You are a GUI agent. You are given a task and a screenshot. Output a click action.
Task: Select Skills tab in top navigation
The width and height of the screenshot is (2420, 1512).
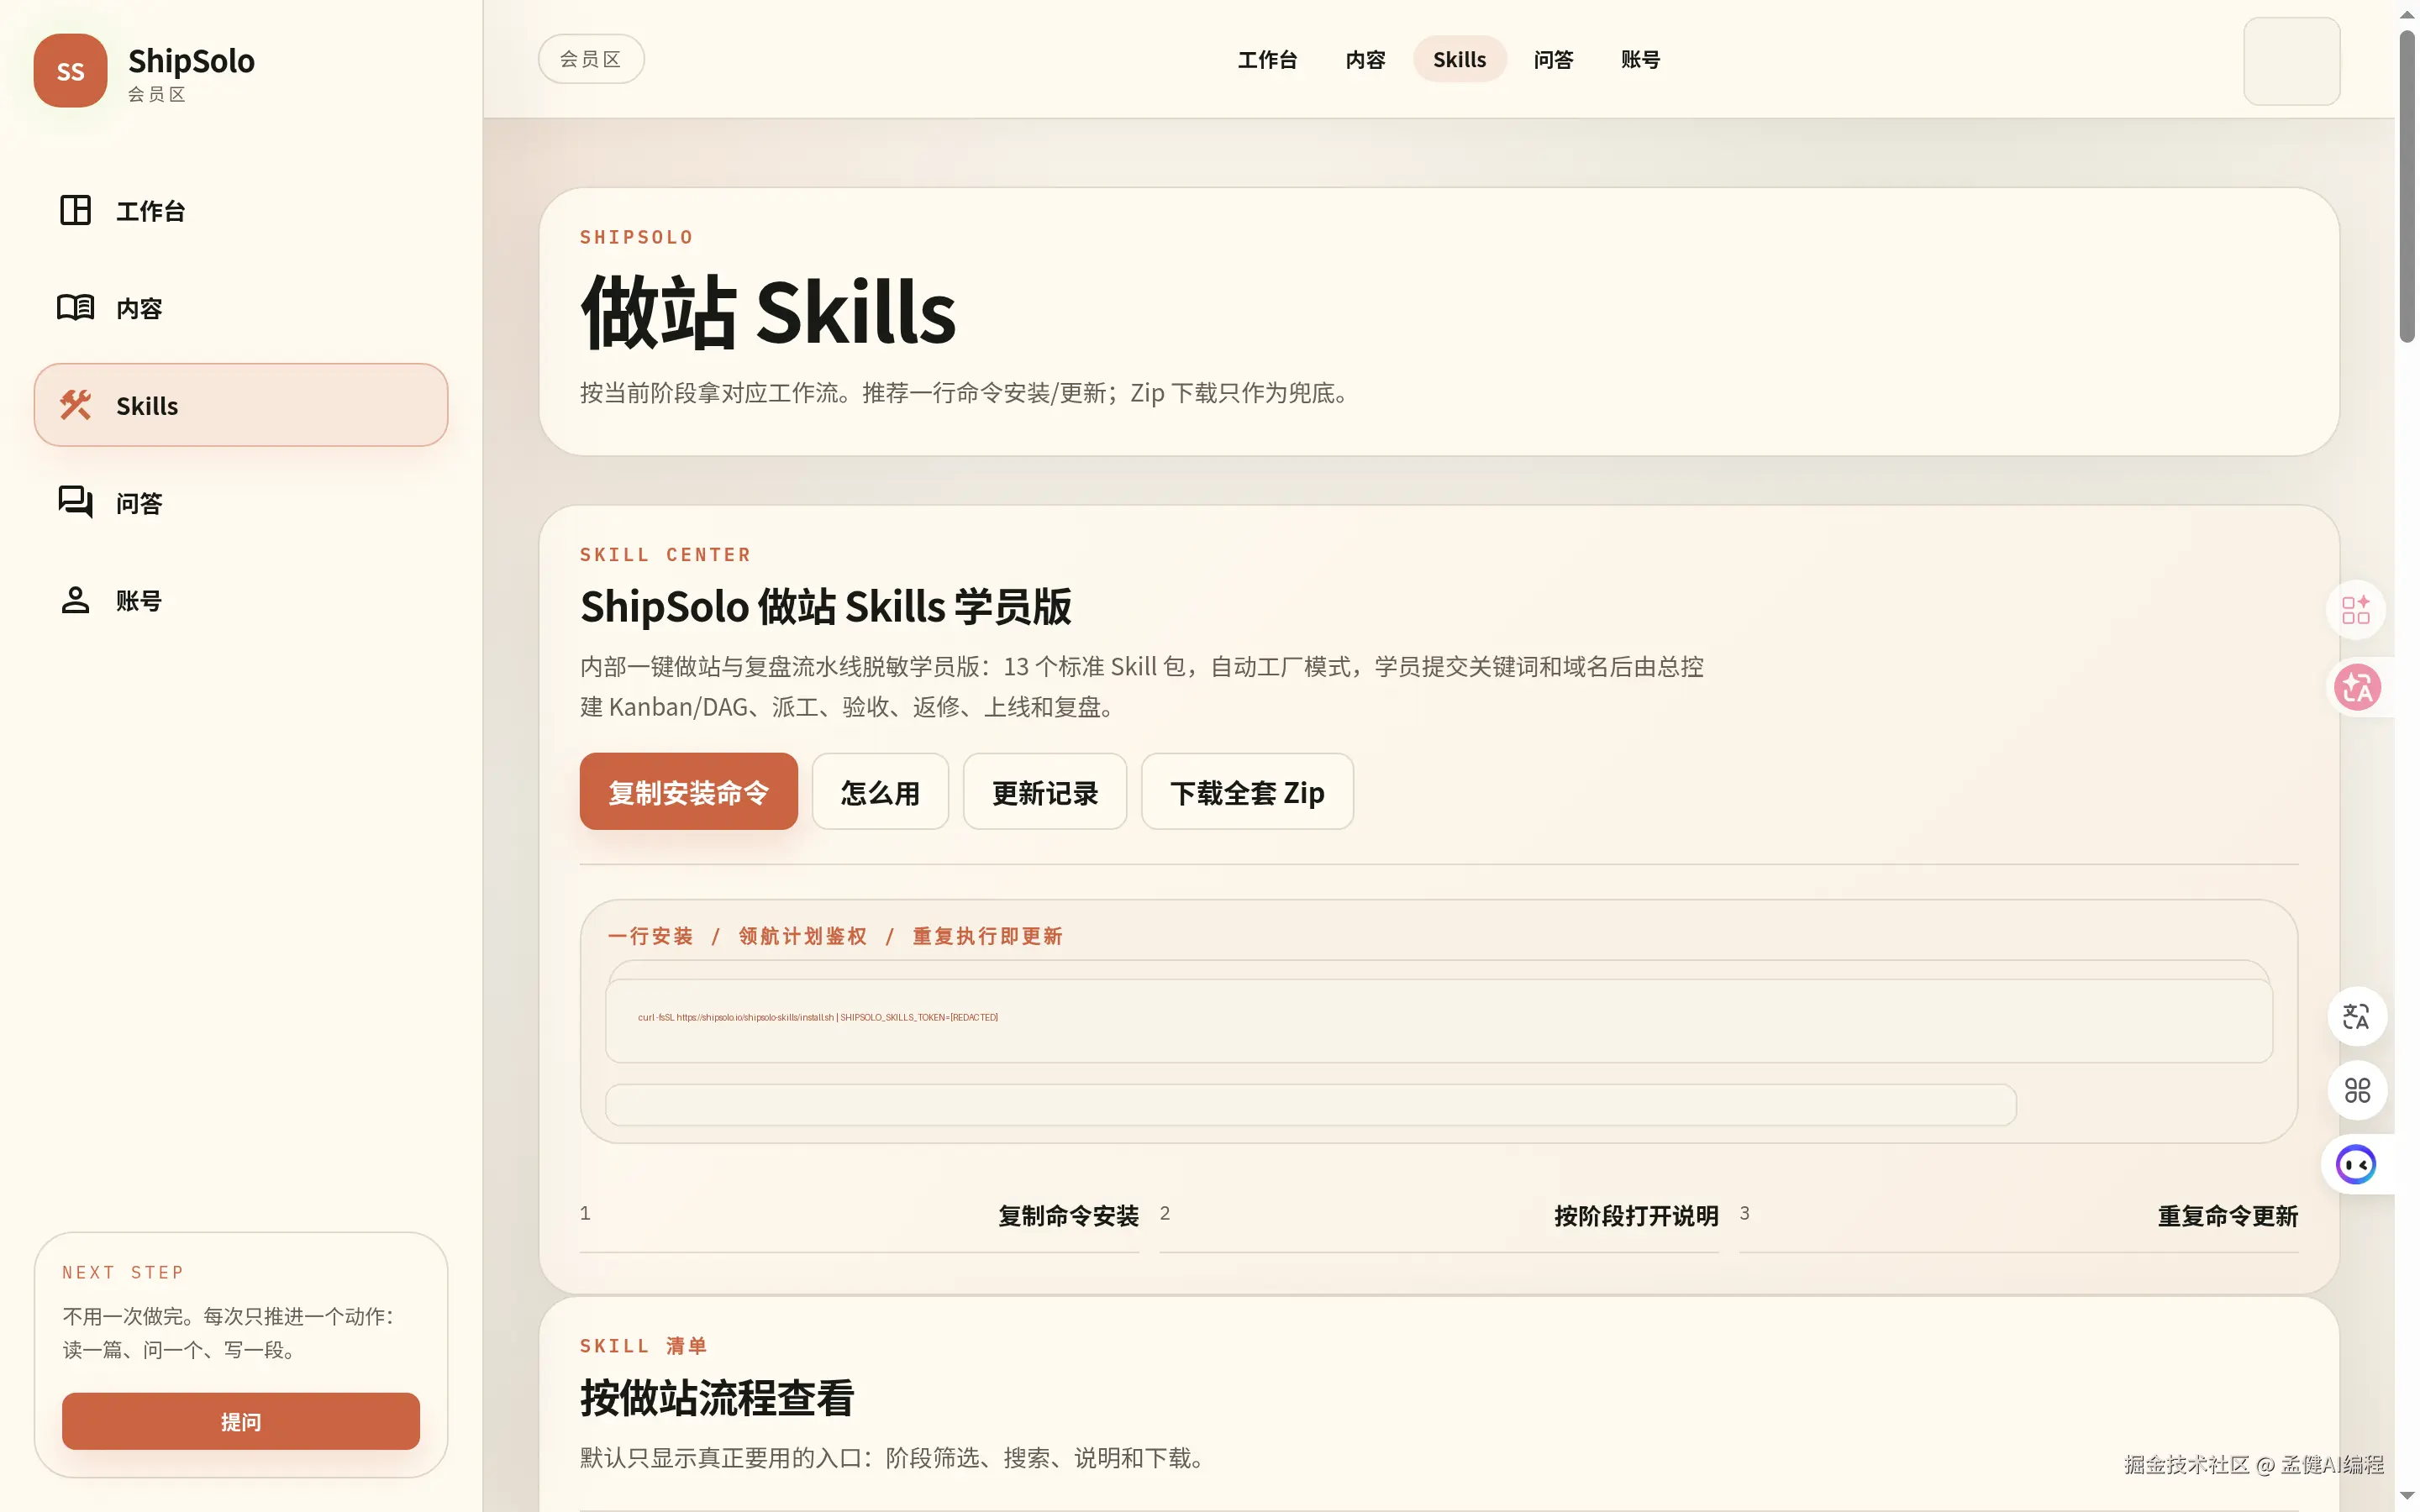coord(1459,60)
